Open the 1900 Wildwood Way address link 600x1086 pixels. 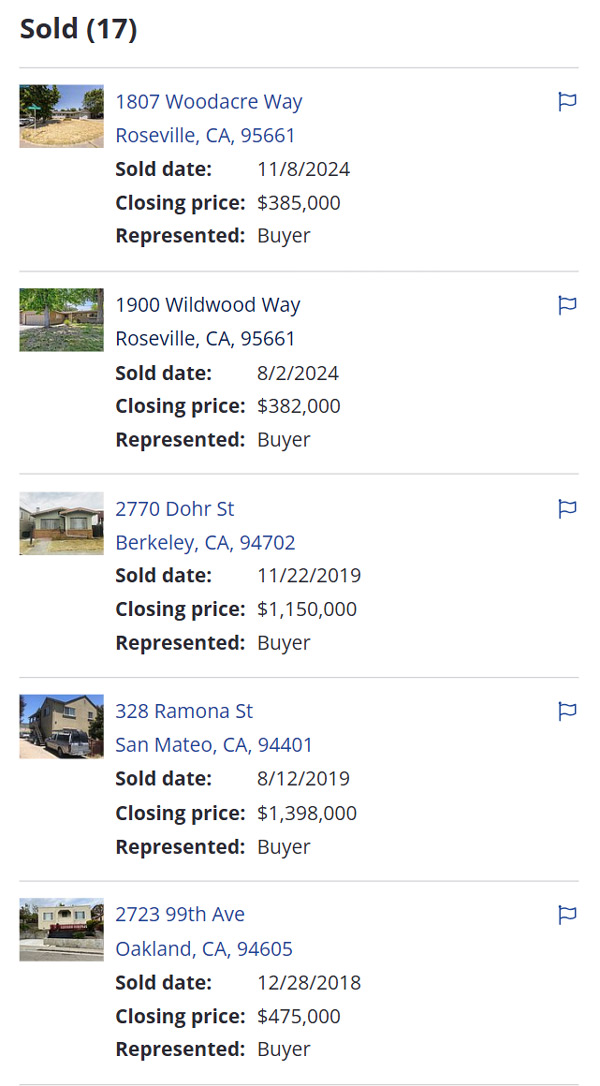pos(208,305)
